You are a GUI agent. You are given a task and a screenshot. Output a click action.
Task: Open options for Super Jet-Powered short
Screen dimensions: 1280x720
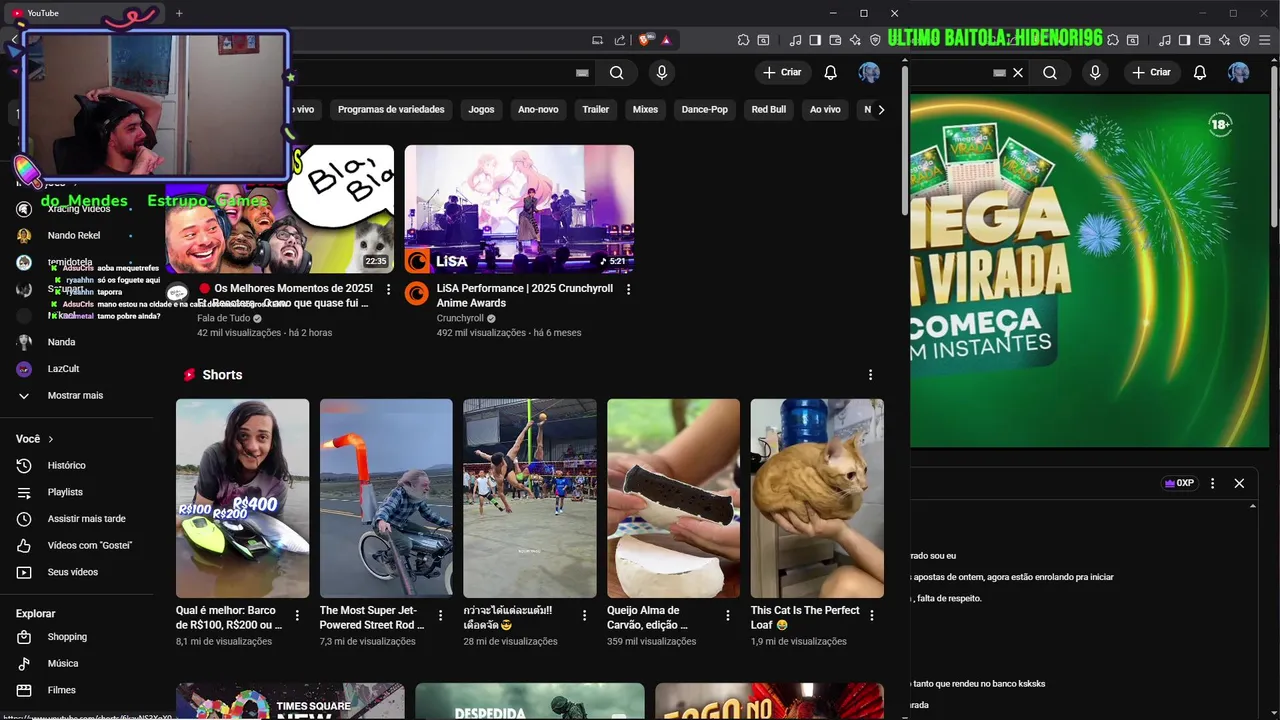pyautogui.click(x=440, y=616)
